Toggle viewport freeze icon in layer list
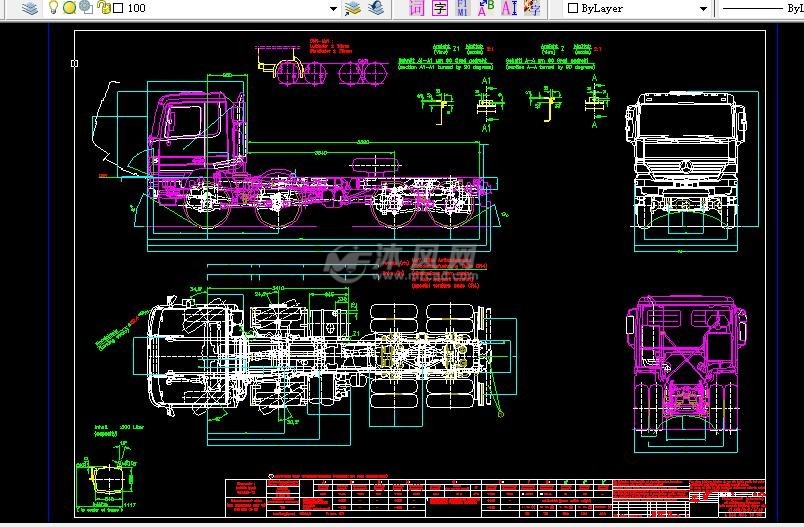This screenshot has width=804, height=527. [x=87, y=7]
